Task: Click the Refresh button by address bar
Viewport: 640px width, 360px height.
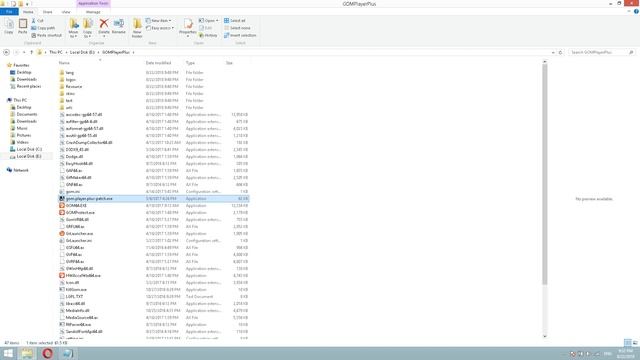Action: click(560, 52)
